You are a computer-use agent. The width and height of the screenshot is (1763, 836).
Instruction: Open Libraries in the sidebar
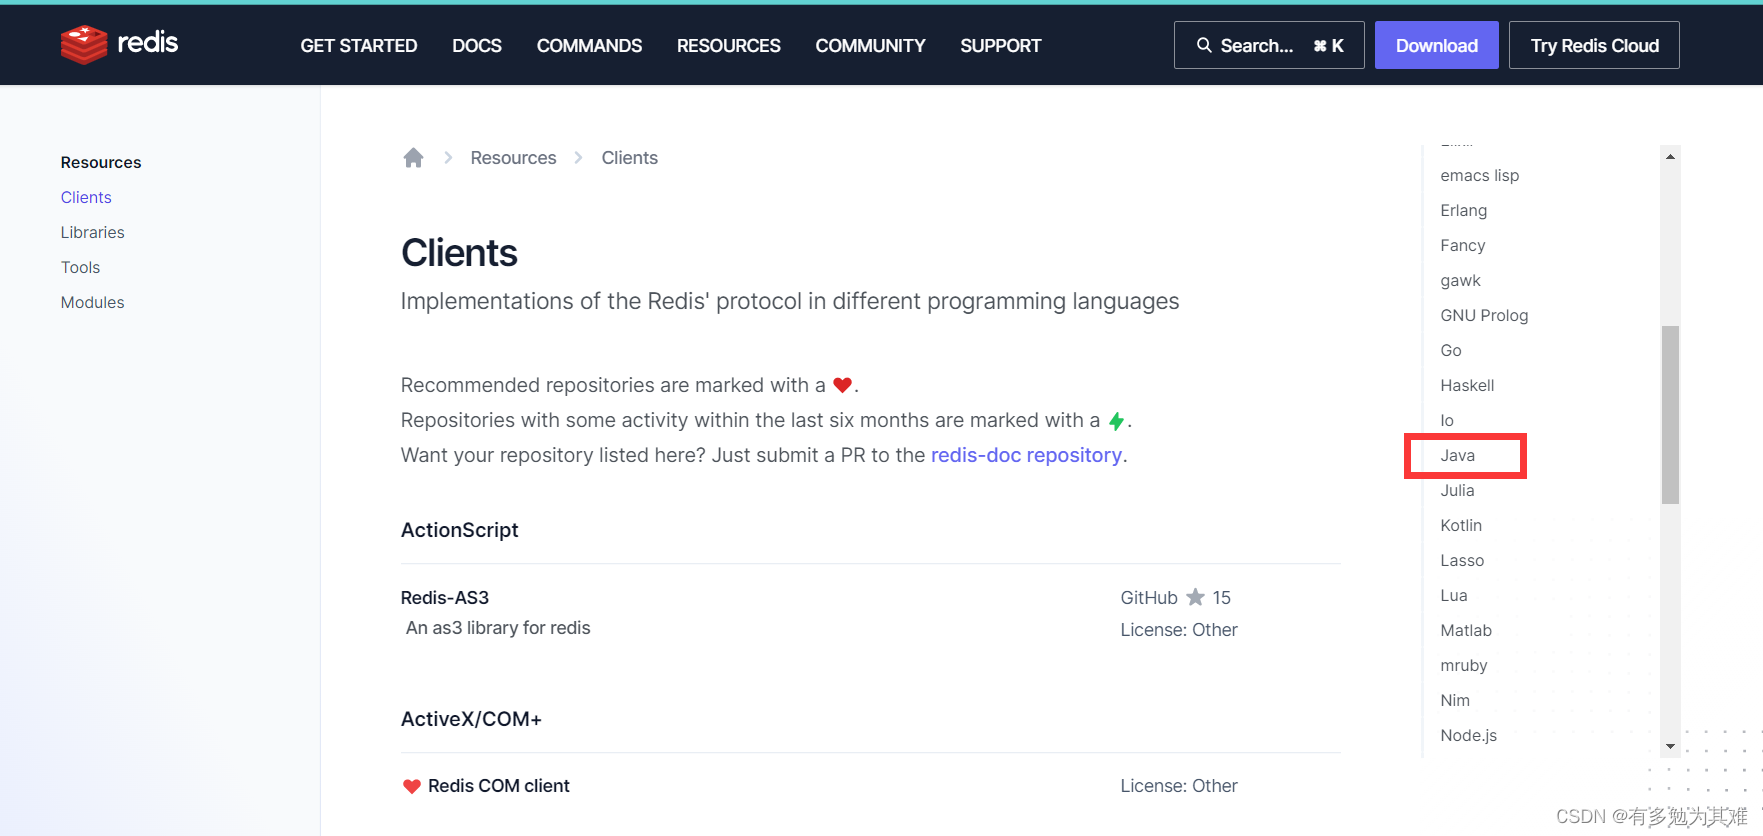tap(92, 232)
